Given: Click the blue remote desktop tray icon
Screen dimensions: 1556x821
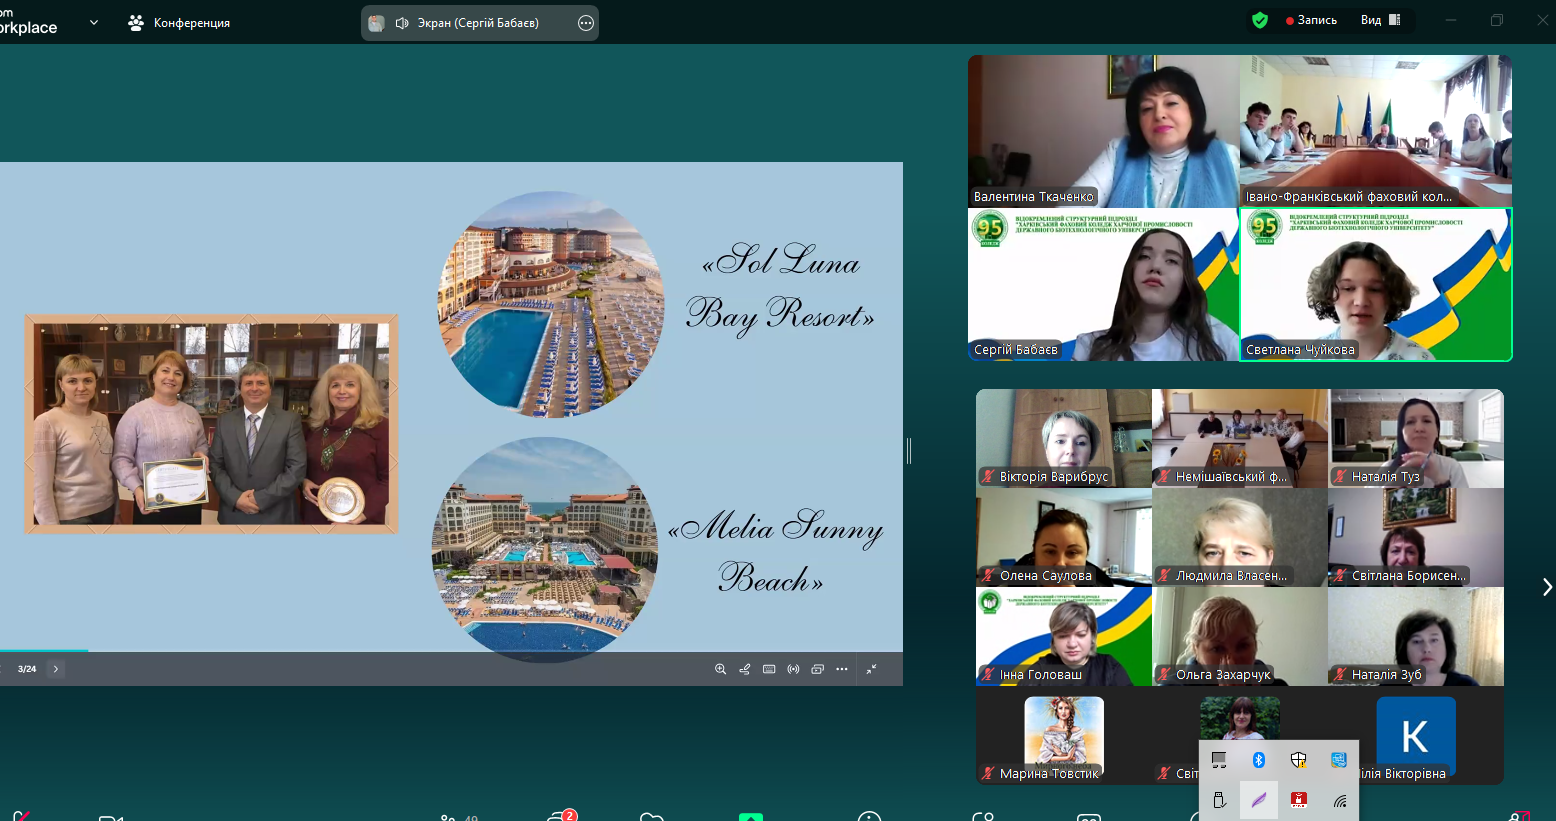Looking at the screenshot, I should pyautogui.click(x=1339, y=760).
